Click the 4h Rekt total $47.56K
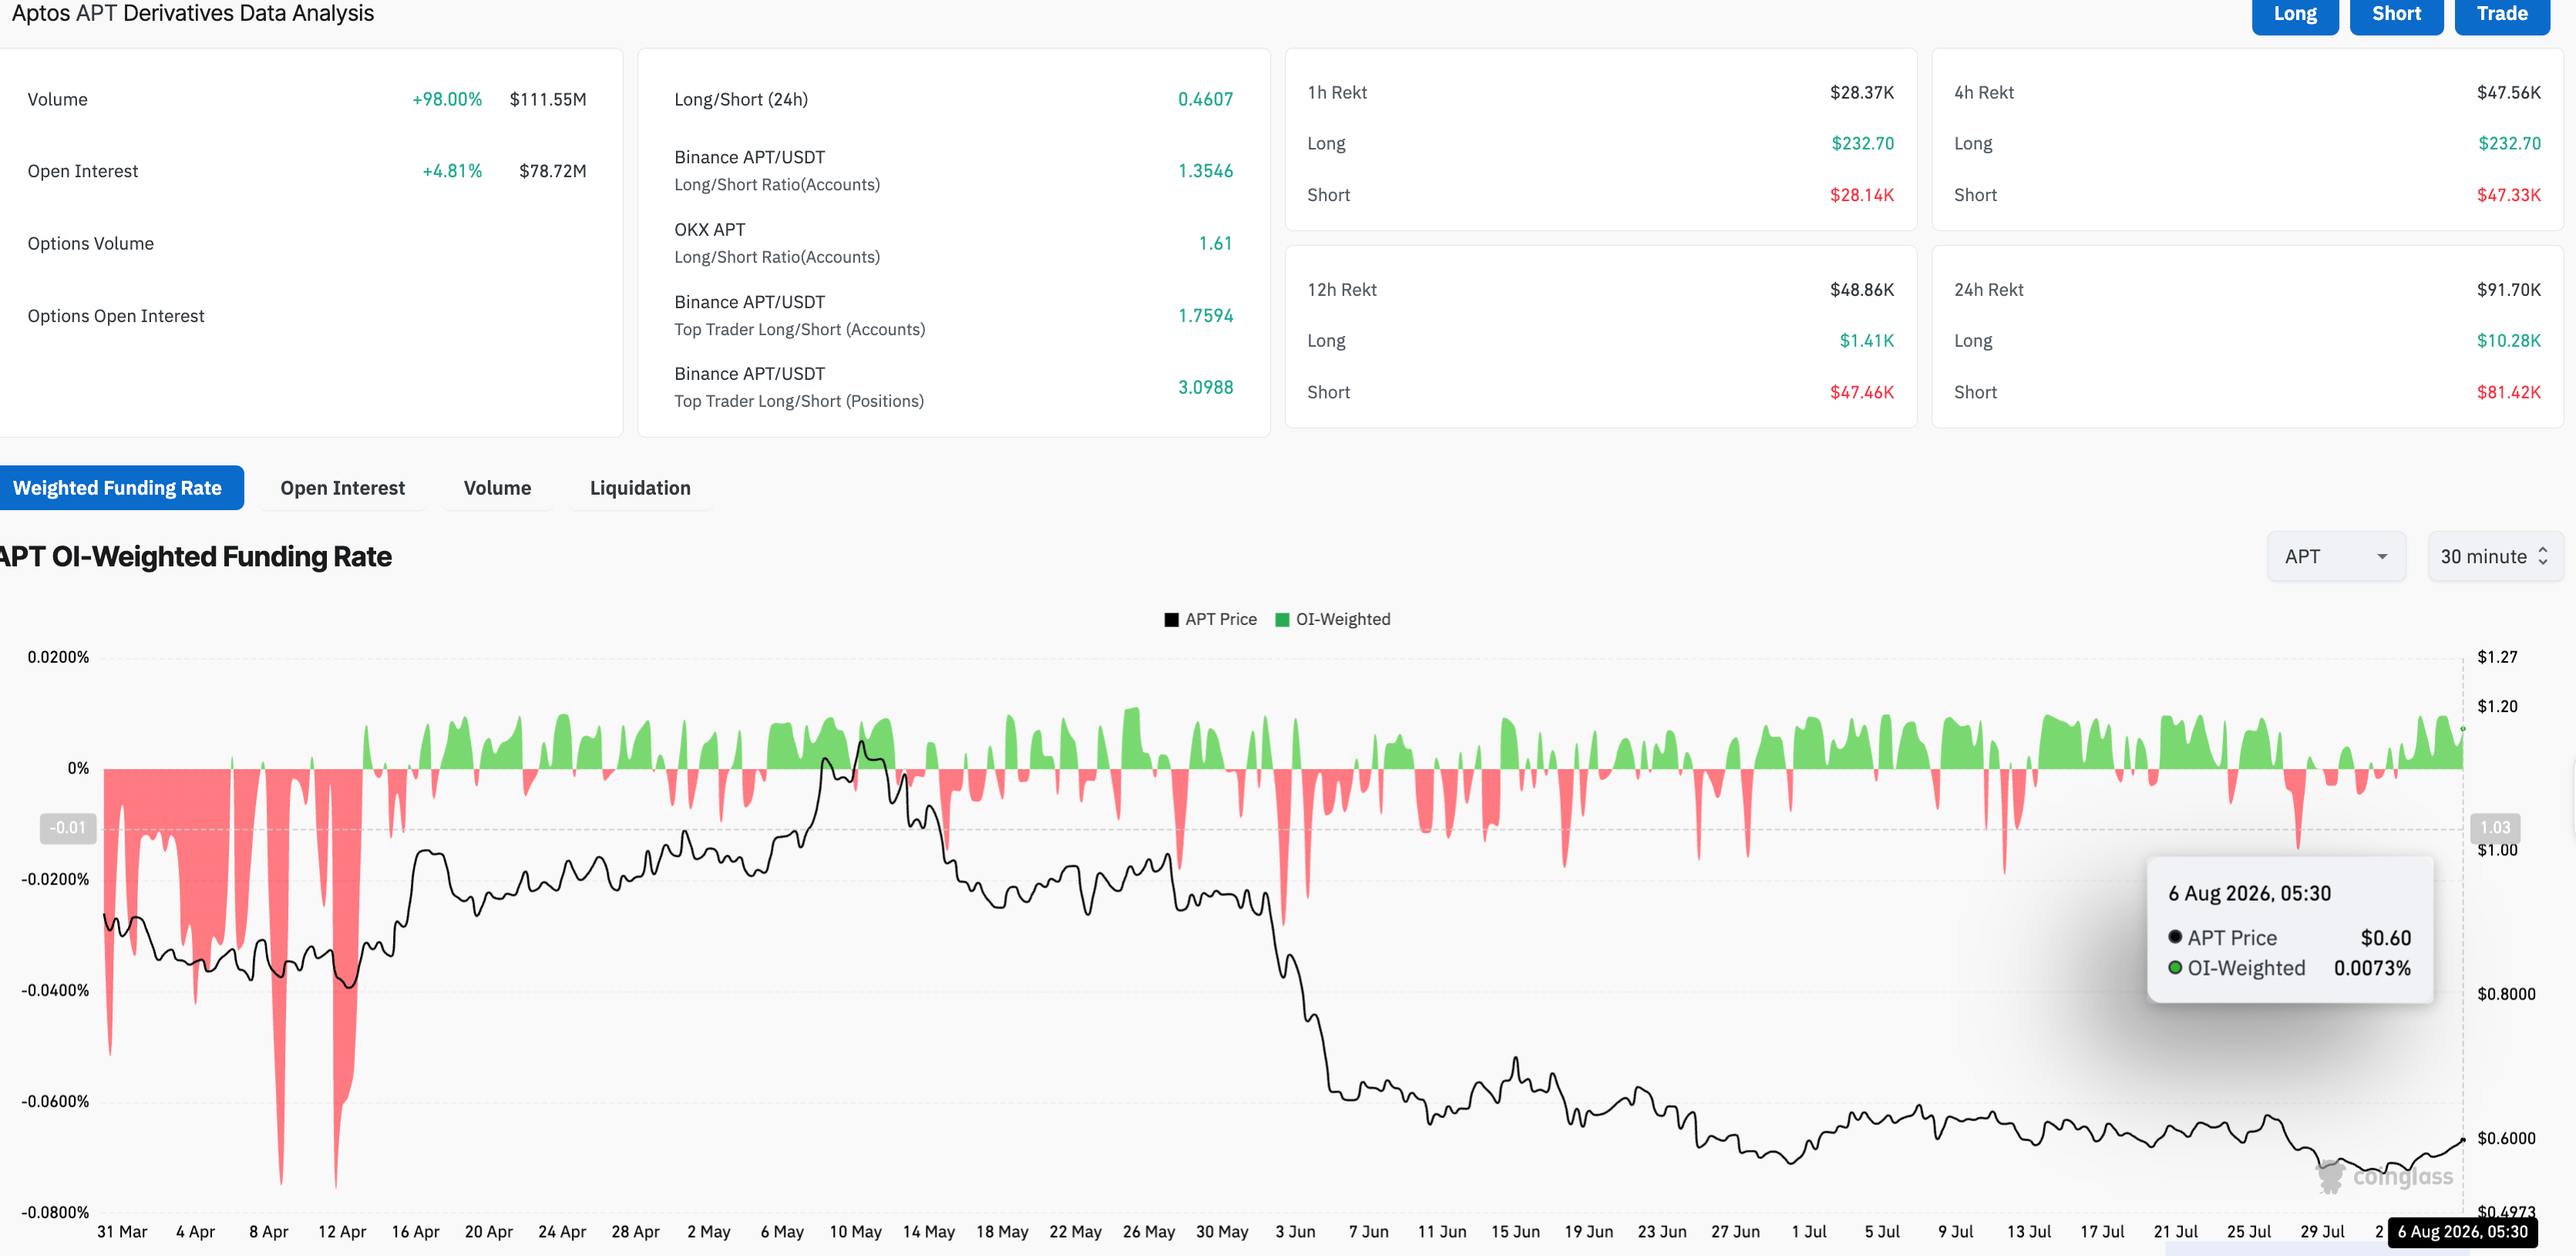The height and width of the screenshot is (1256, 2576). 2508,92
